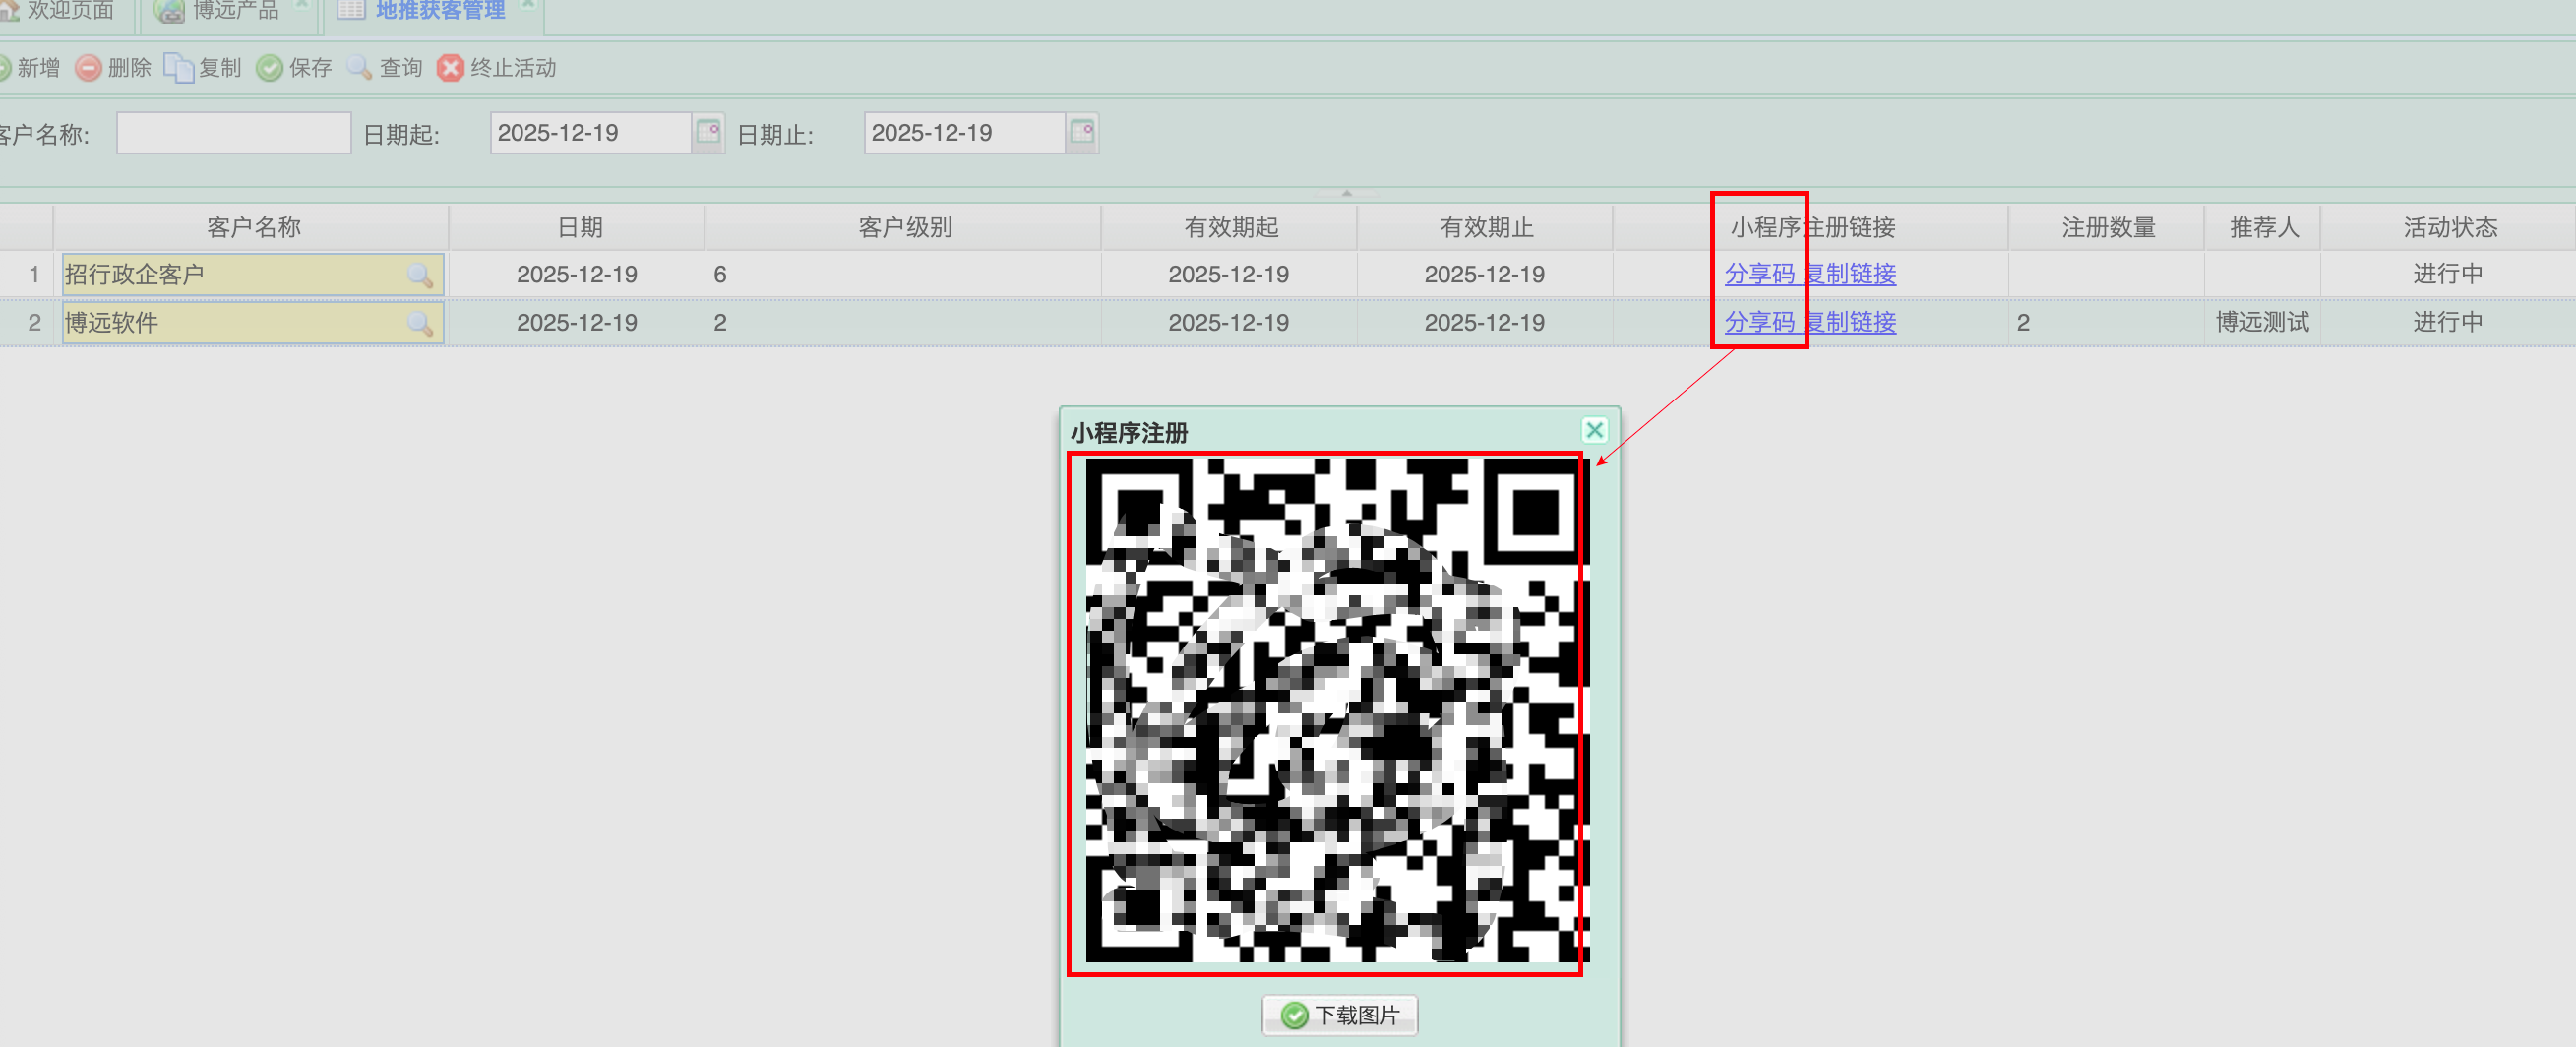Click the 保存 save toolbar icon
This screenshot has height=1047, width=2576.
[x=269, y=68]
